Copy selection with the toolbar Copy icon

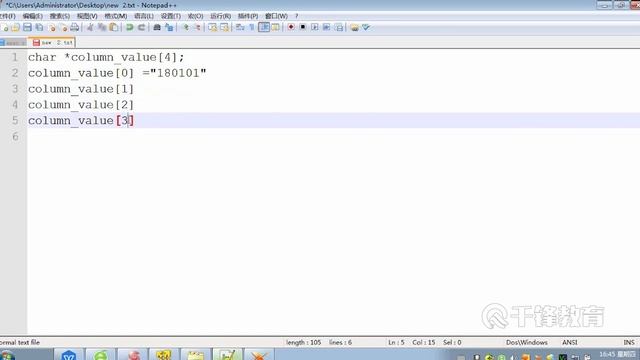[102, 27]
